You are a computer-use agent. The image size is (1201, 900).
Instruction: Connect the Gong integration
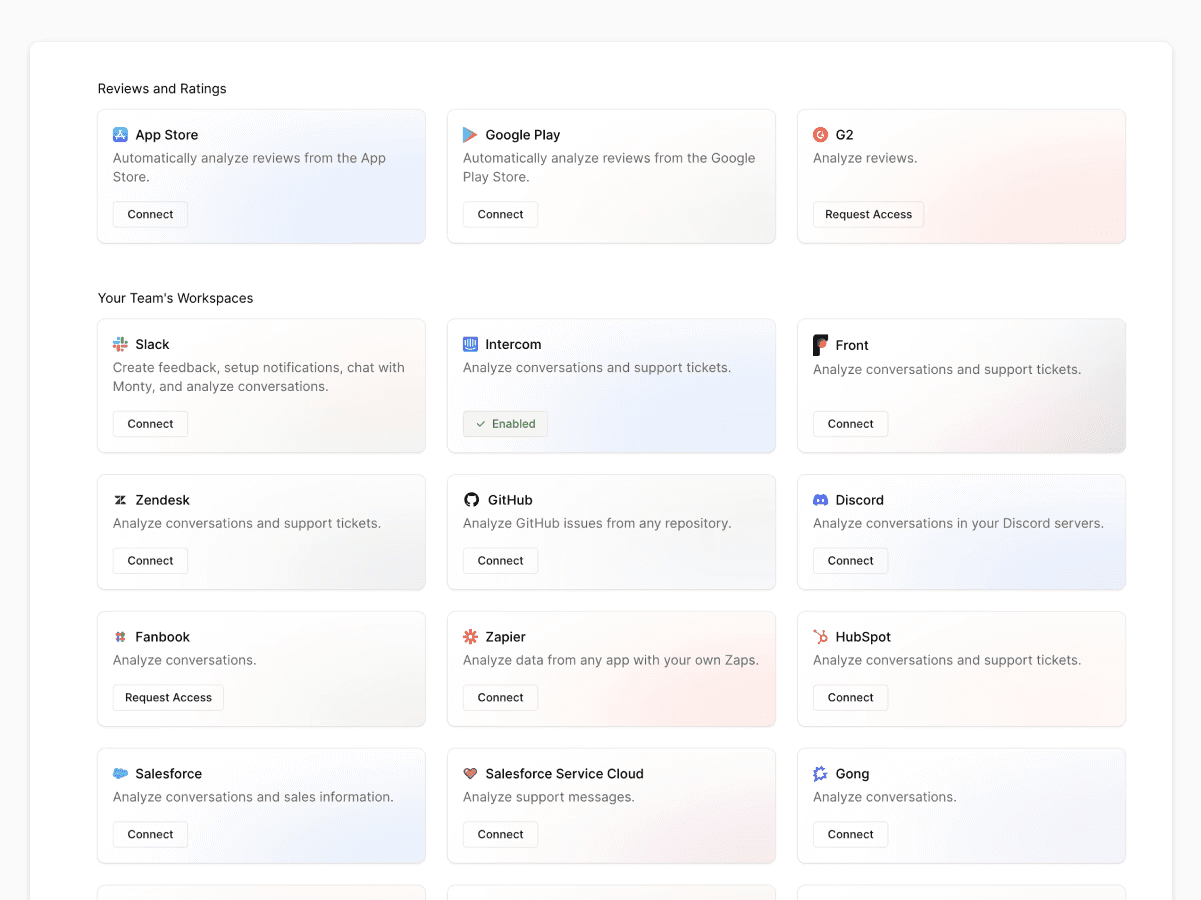850,835
